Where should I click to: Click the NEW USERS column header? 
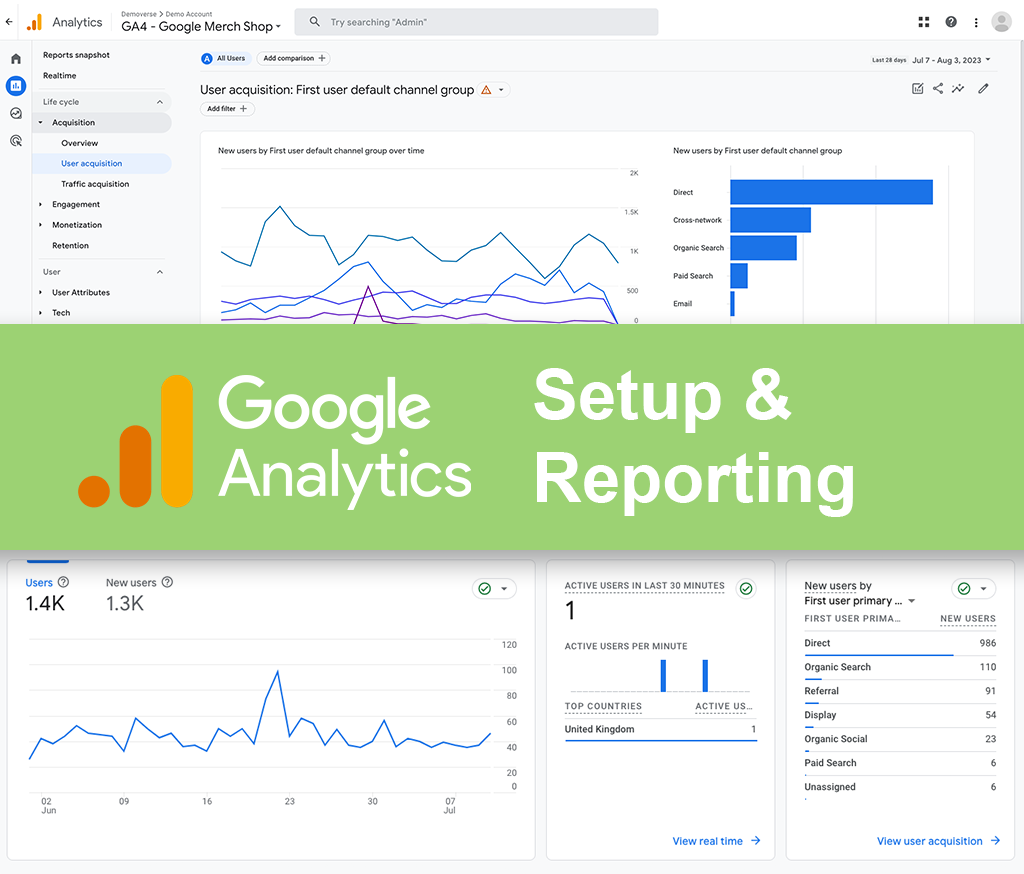click(968, 619)
